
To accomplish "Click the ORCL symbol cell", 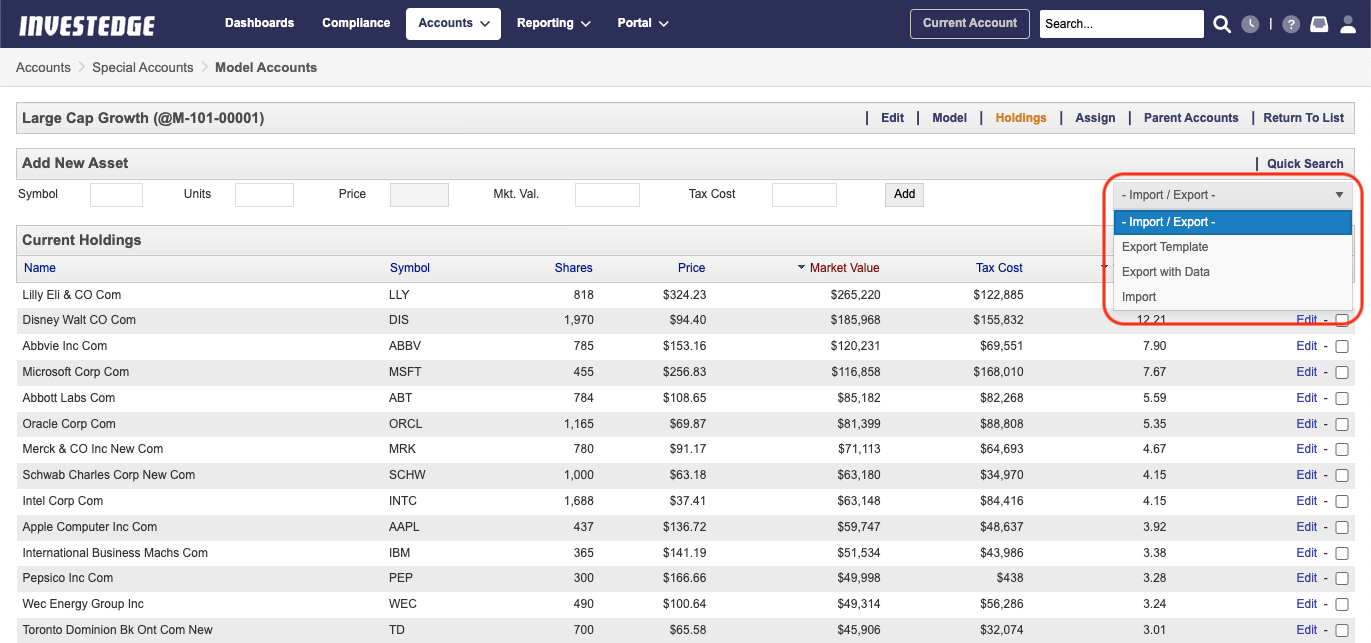I will click(406, 424).
